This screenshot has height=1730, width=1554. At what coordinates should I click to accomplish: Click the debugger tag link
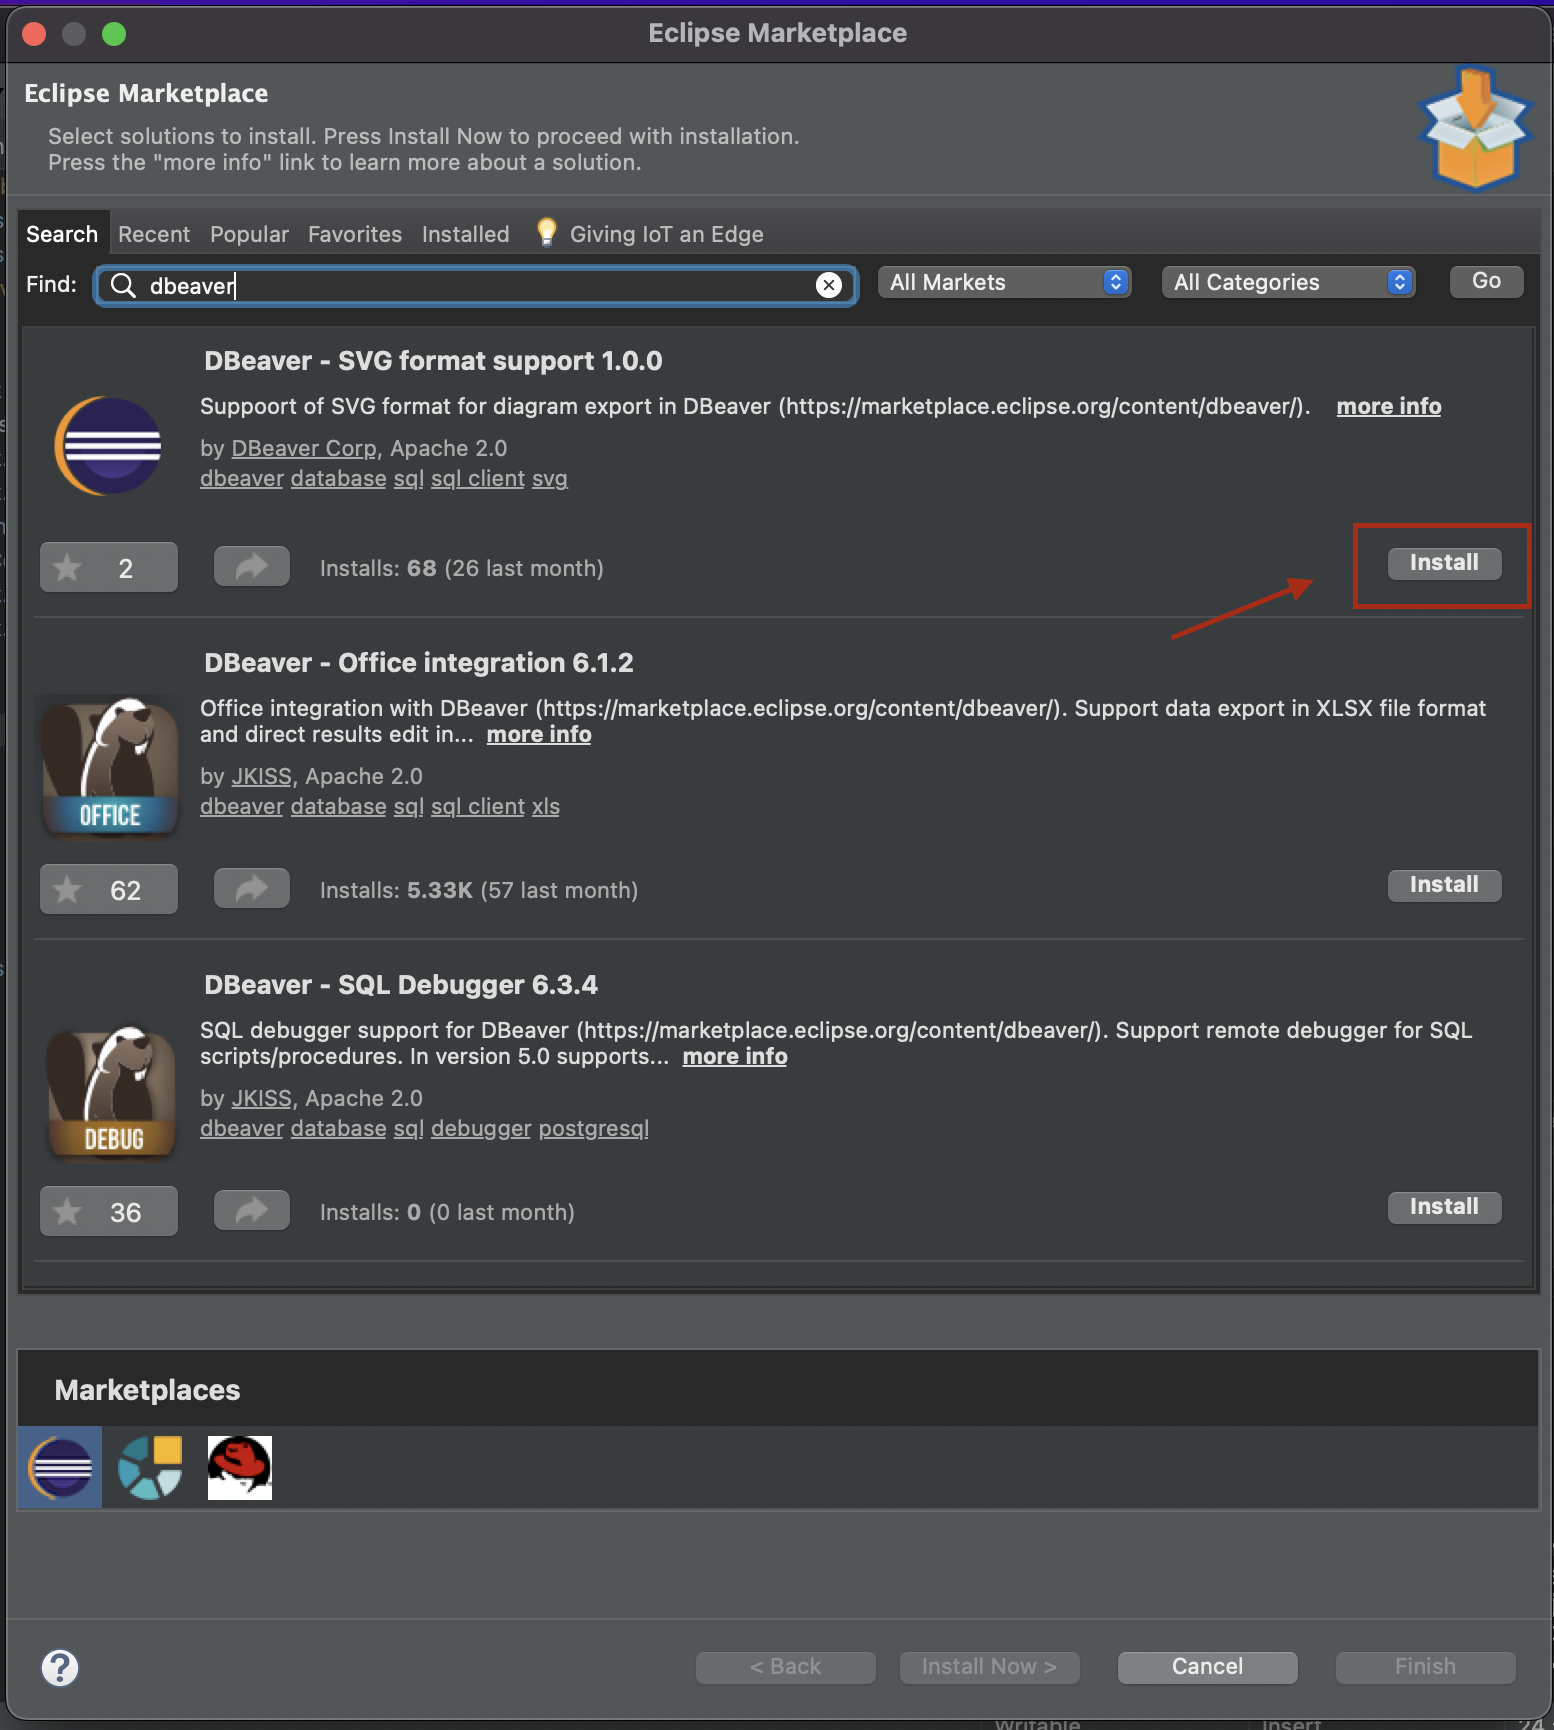click(x=481, y=1129)
